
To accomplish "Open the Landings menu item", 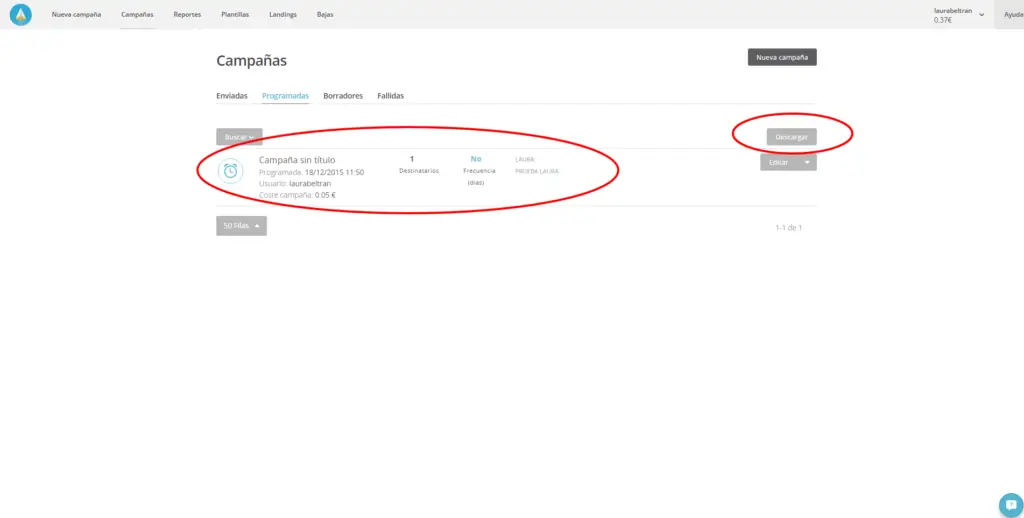I will click(283, 15).
